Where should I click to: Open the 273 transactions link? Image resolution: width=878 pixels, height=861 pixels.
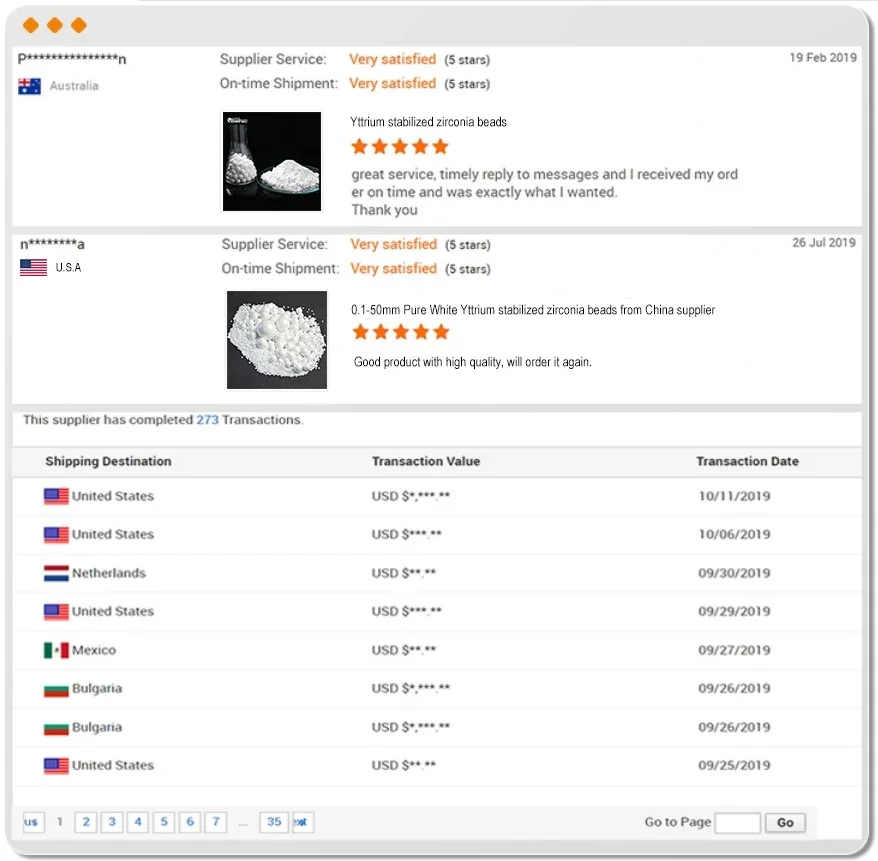coord(207,420)
